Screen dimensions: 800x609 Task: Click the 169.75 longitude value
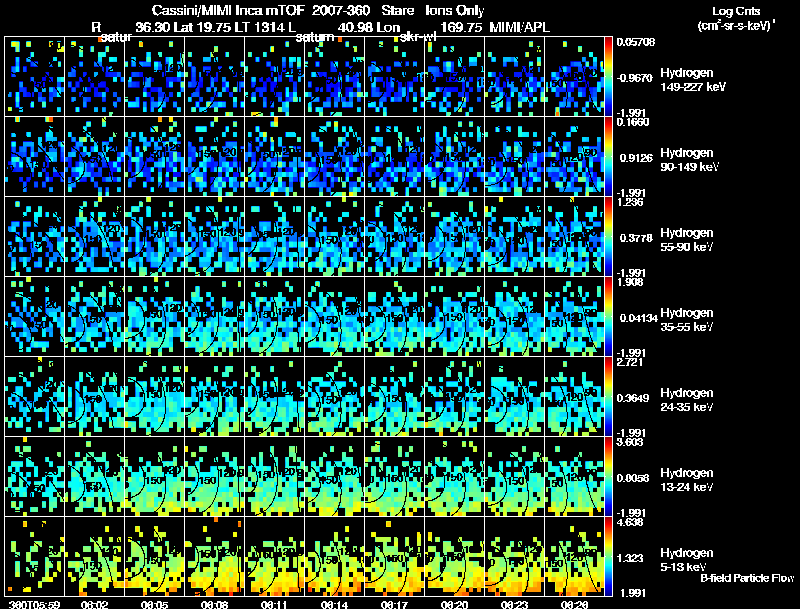[x=461, y=27]
